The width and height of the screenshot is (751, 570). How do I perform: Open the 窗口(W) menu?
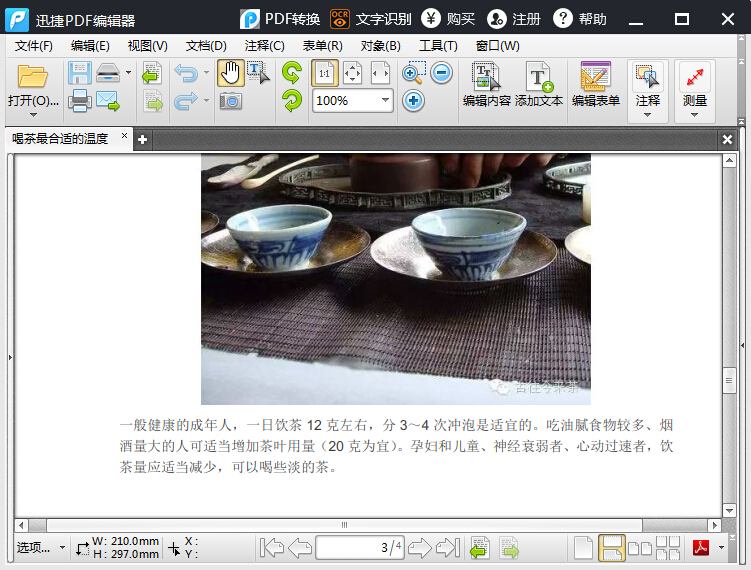[x=497, y=46]
